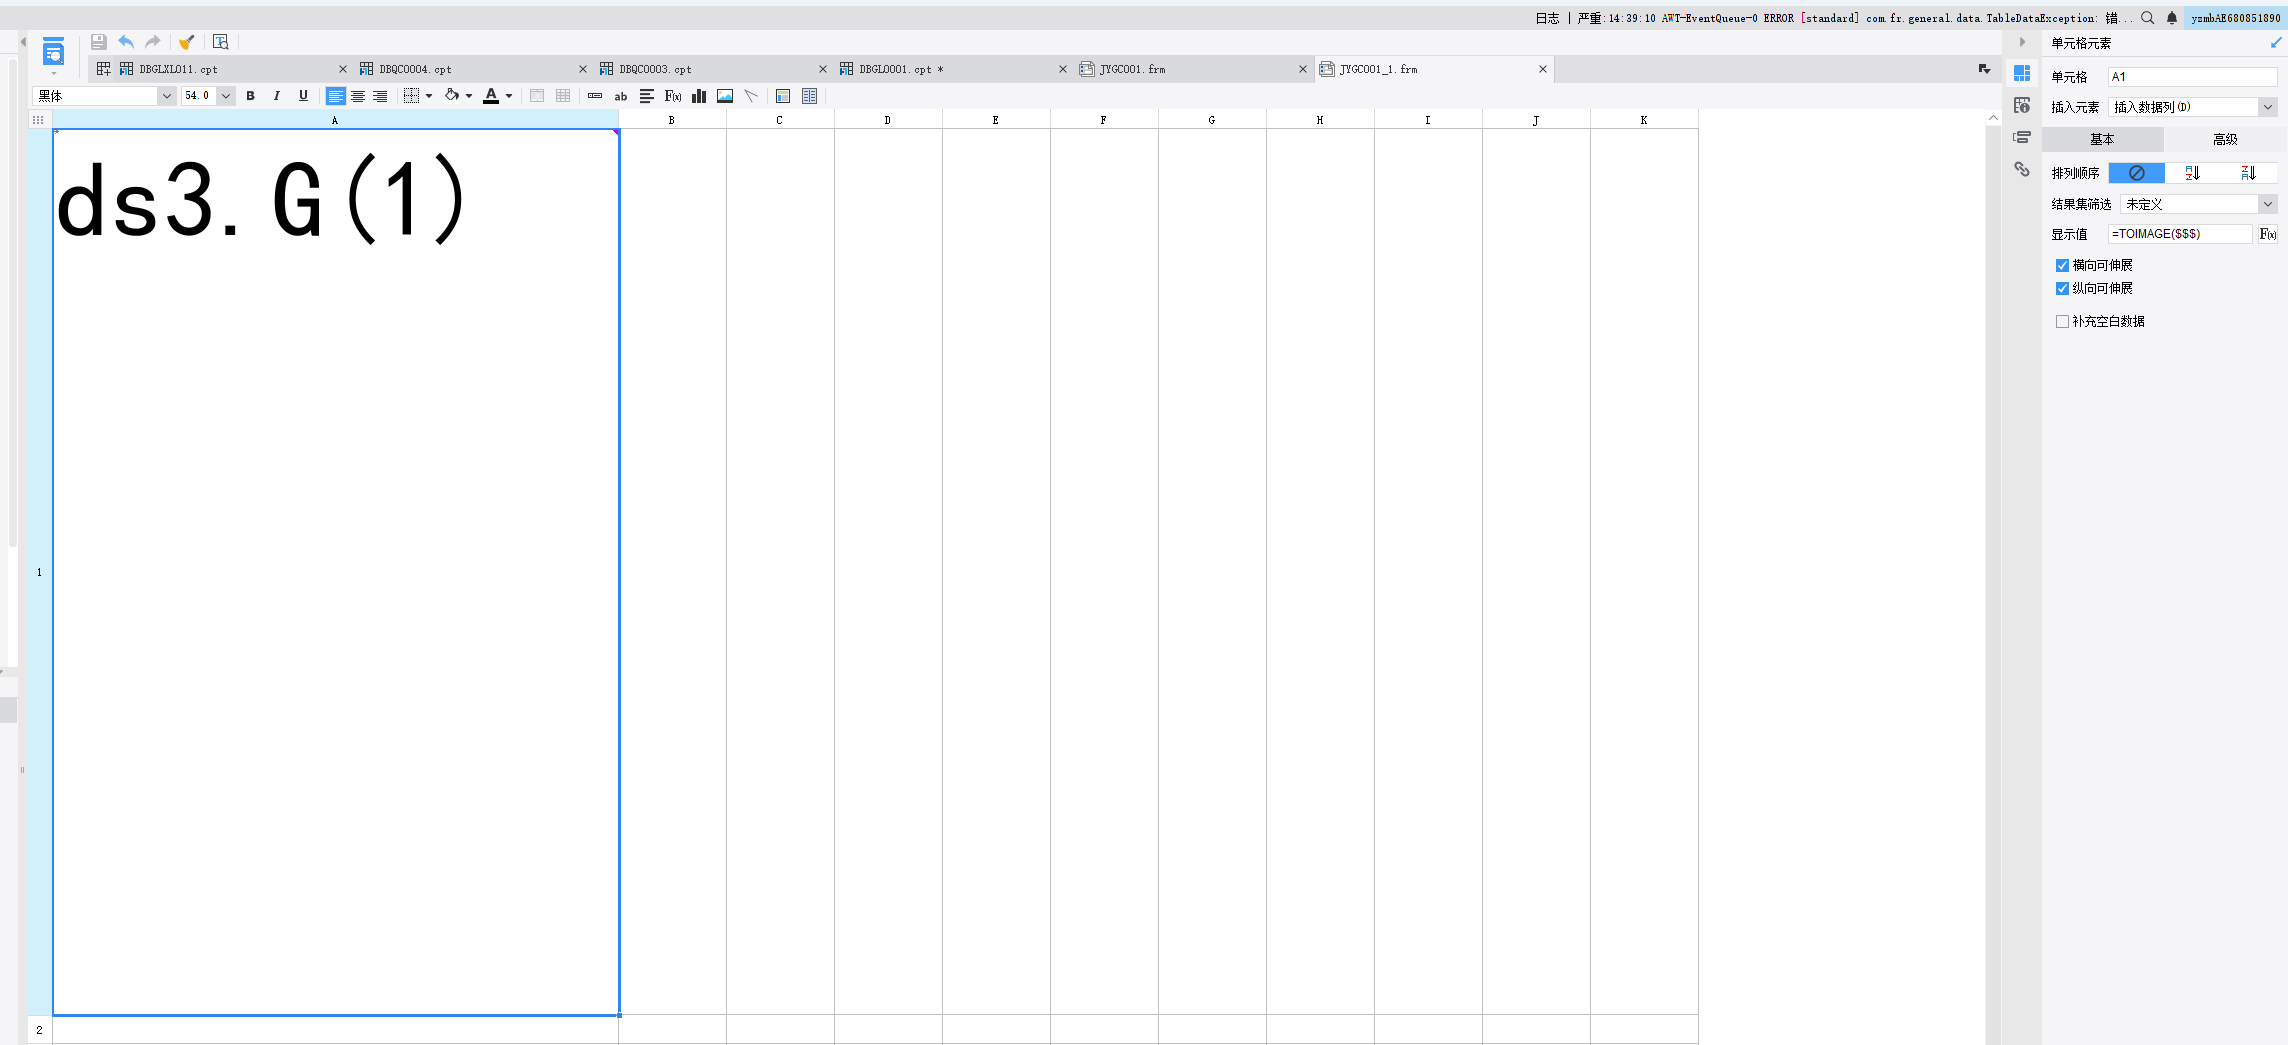Open the cell attributes panel icon

(2022, 105)
